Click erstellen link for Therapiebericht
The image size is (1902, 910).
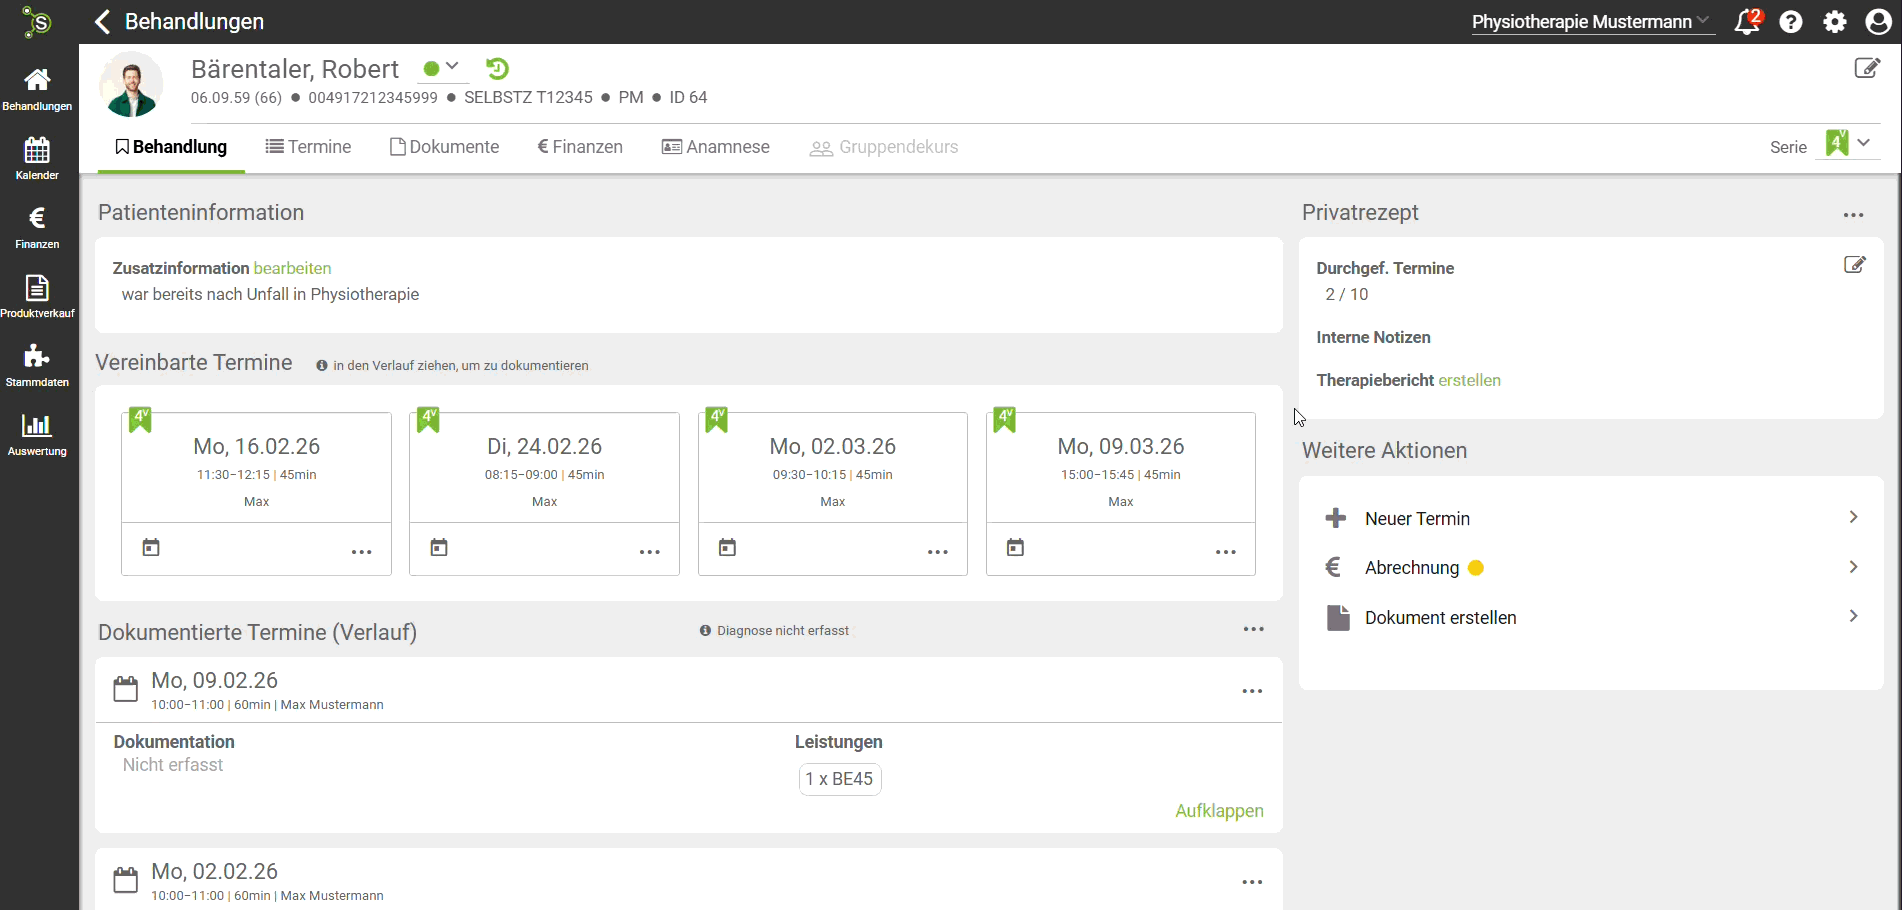click(1469, 380)
